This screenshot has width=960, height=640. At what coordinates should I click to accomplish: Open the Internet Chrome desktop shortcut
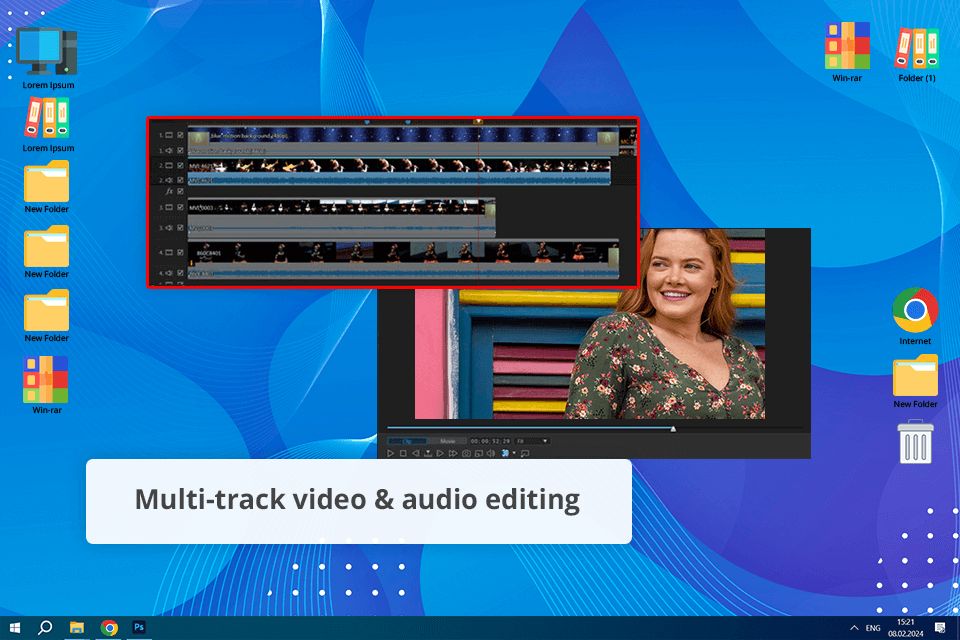[x=915, y=316]
